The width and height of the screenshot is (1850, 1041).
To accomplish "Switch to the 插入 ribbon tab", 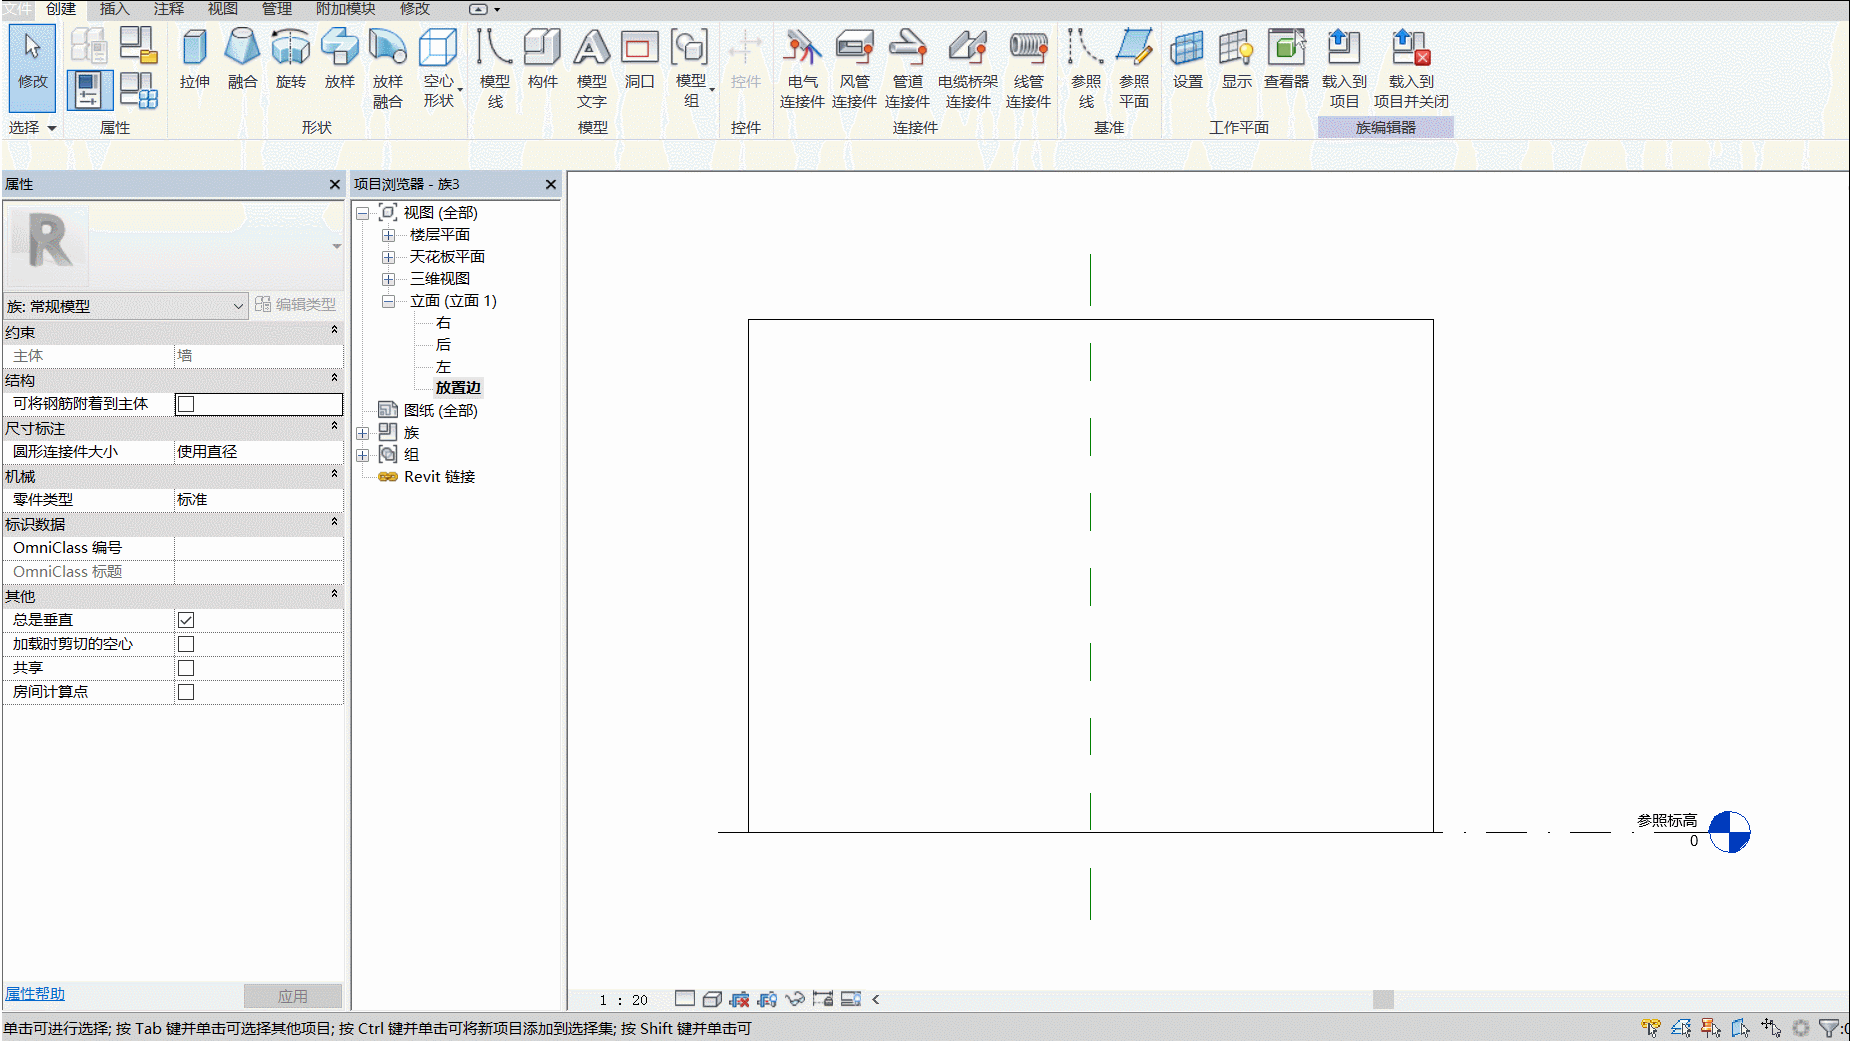I will pos(115,9).
